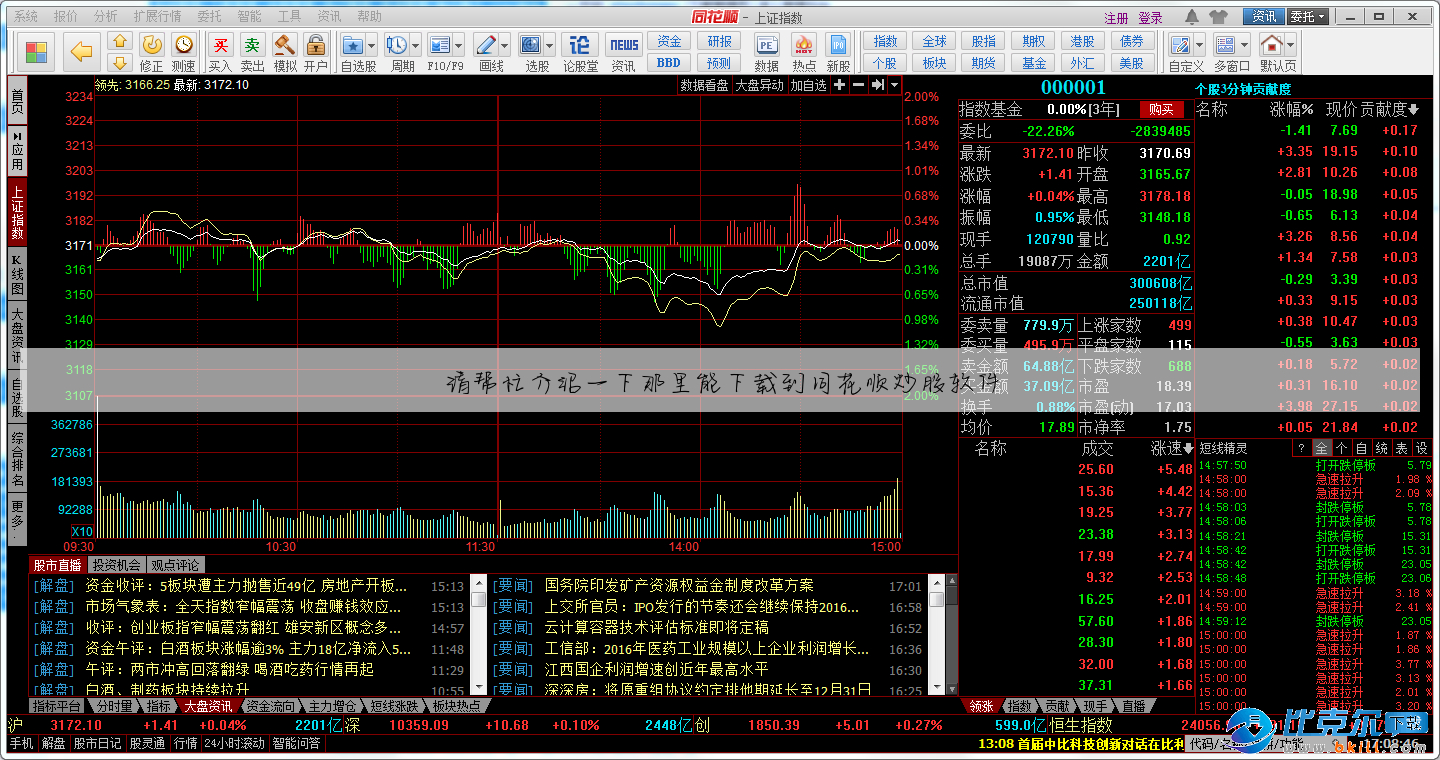
Task: Open the 周期 clock period icon
Action: coord(397,45)
